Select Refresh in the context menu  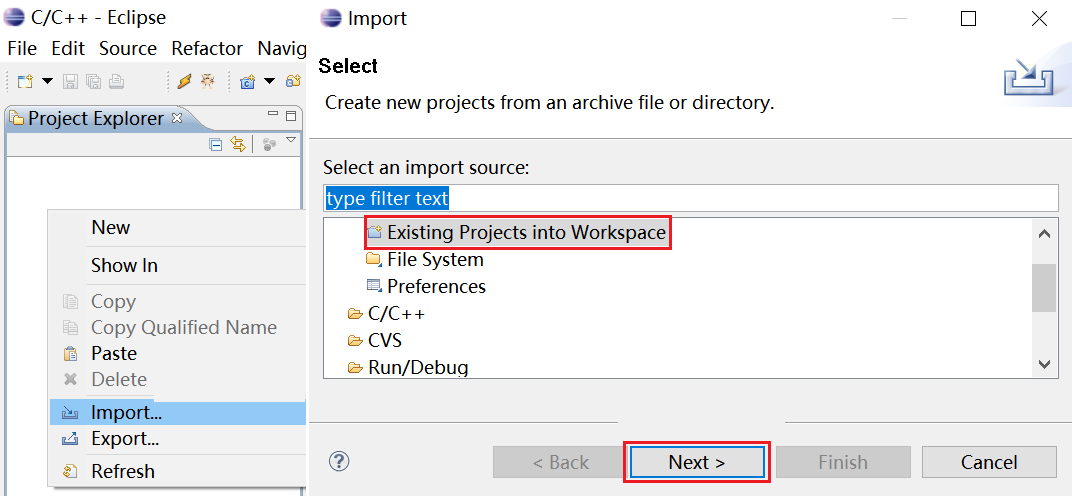(x=122, y=471)
